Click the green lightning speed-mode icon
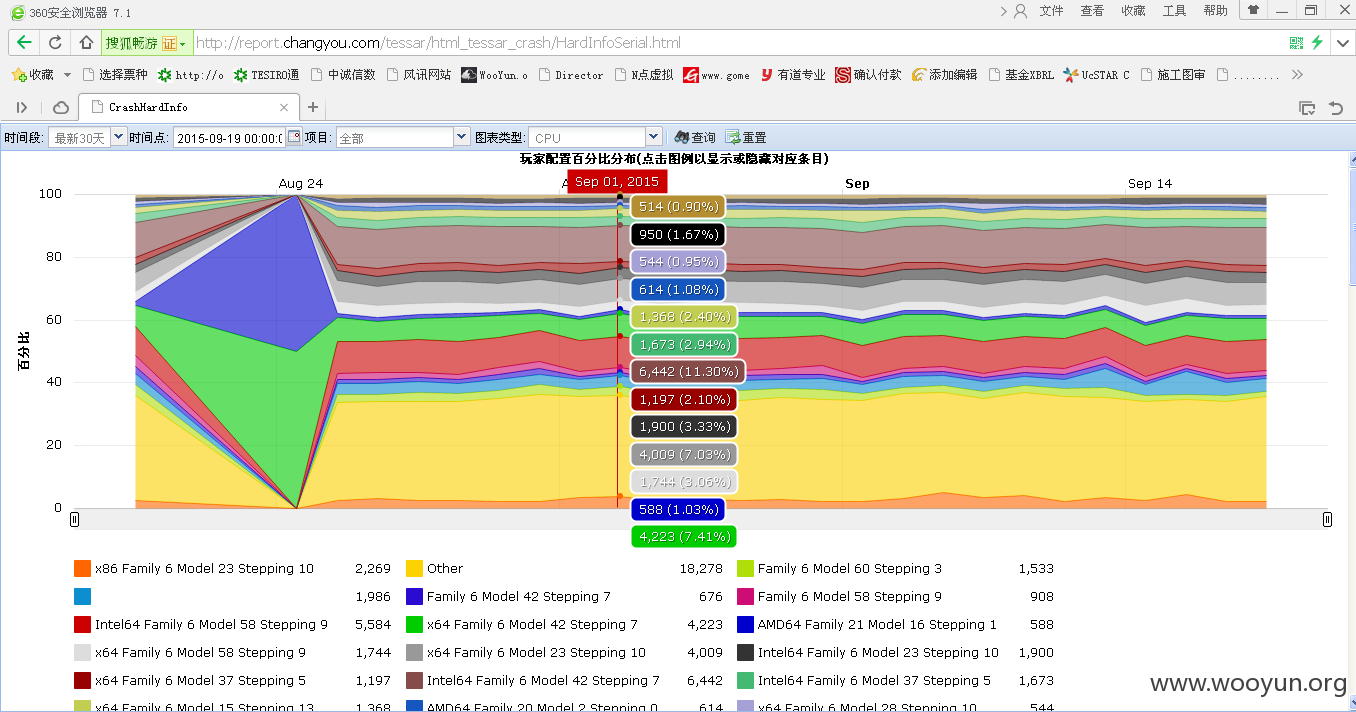The width and height of the screenshot is (1356, 712). click(x=1317, y=43)
